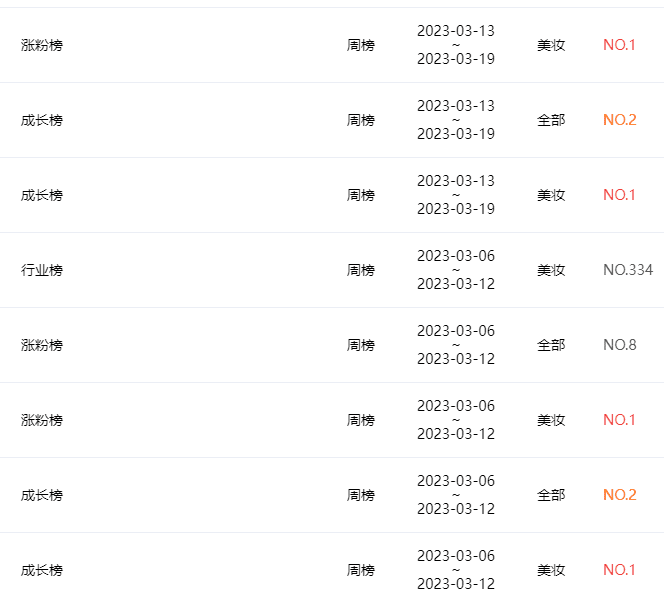Click date range in the bottom-most row
This screenshot has height=607, width=664.
(456, 570)
